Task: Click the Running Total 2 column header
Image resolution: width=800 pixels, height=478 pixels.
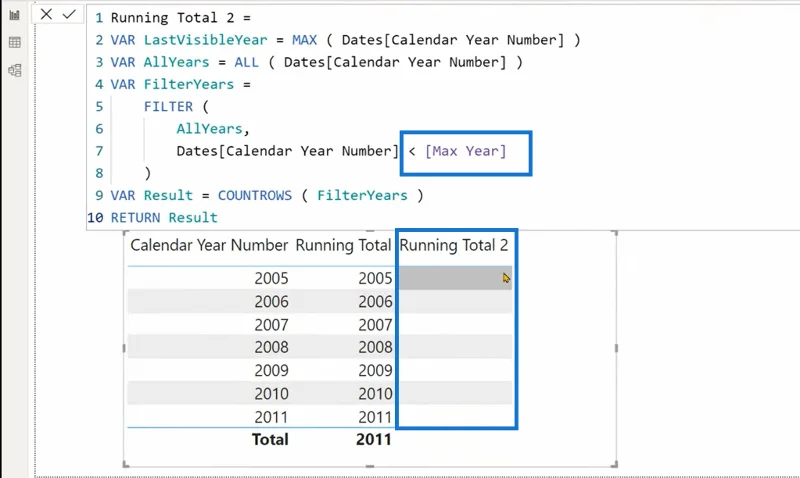Action: (x=454, y=245)
